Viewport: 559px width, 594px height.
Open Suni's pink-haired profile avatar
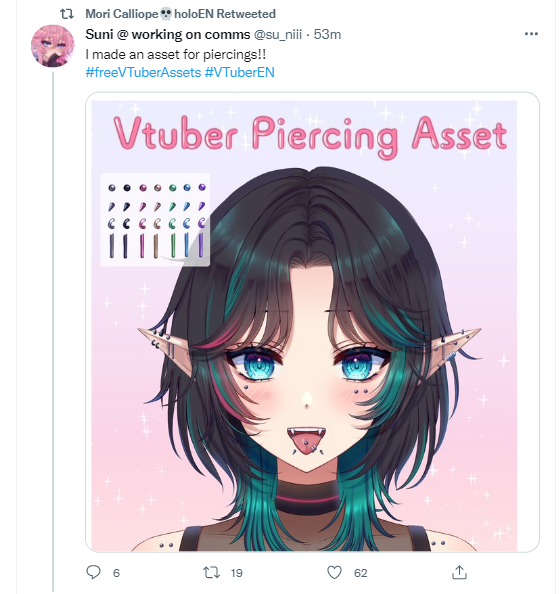(53, 46)
